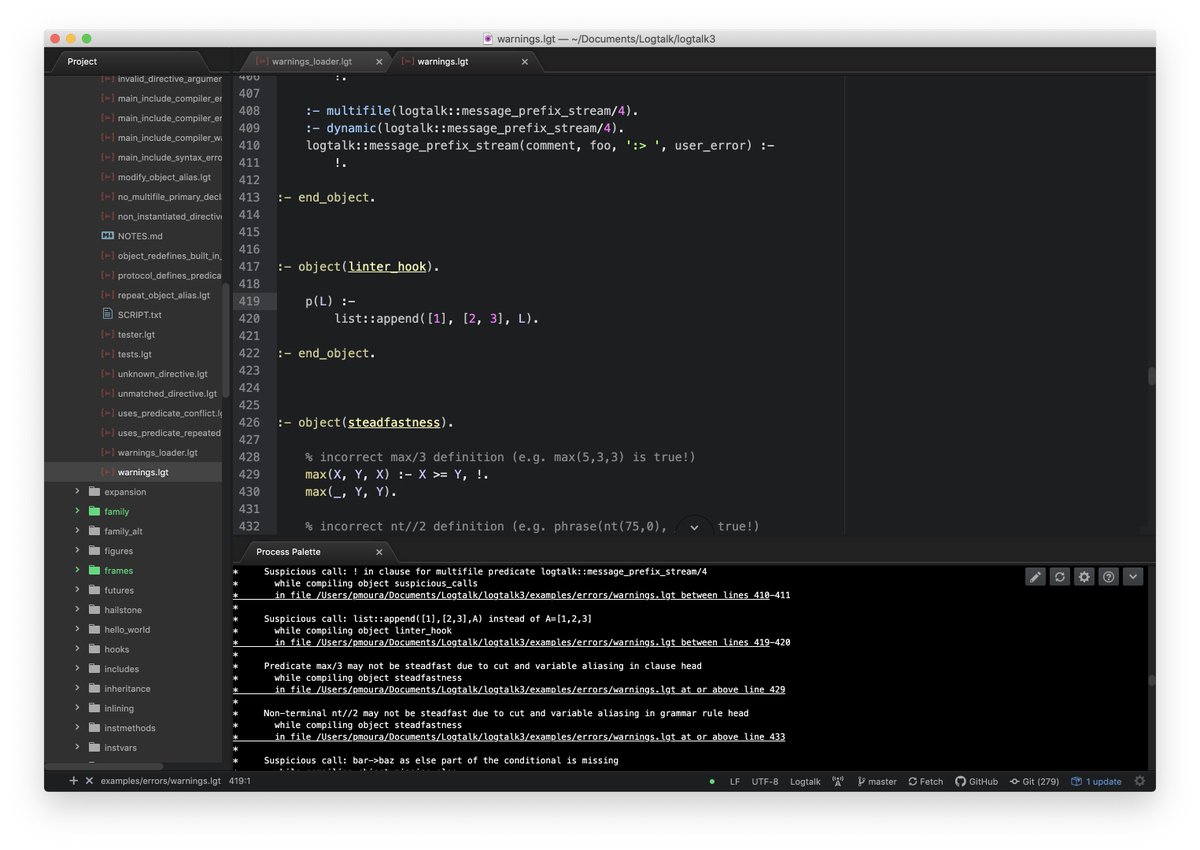The width and height of the screenshot is (1200, 850).
Task: Select the Project panel tab
Action: (82, 61)
